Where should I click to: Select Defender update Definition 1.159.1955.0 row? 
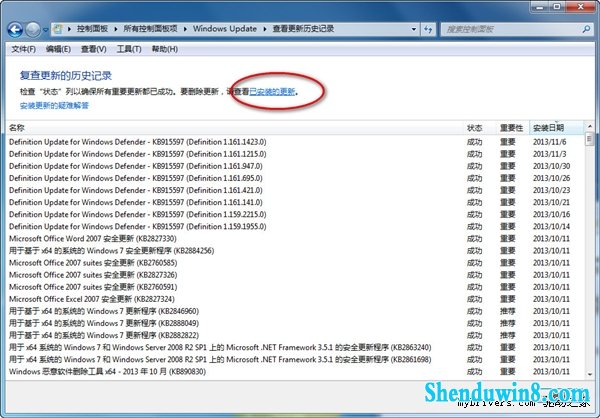[295, 227]
